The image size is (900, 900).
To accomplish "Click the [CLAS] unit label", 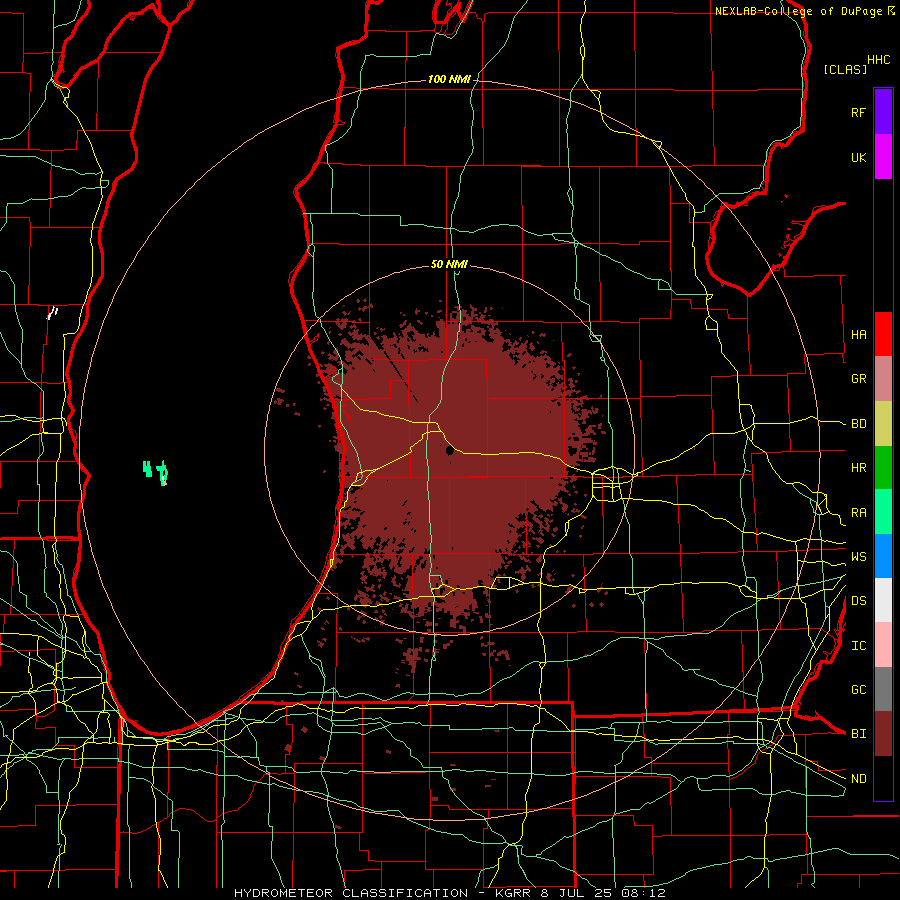I will tap(845, 70).
